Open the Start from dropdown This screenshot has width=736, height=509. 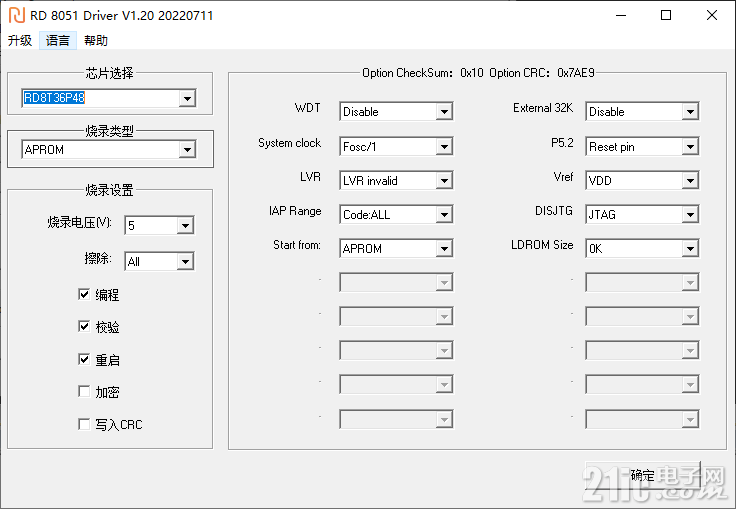396,248
